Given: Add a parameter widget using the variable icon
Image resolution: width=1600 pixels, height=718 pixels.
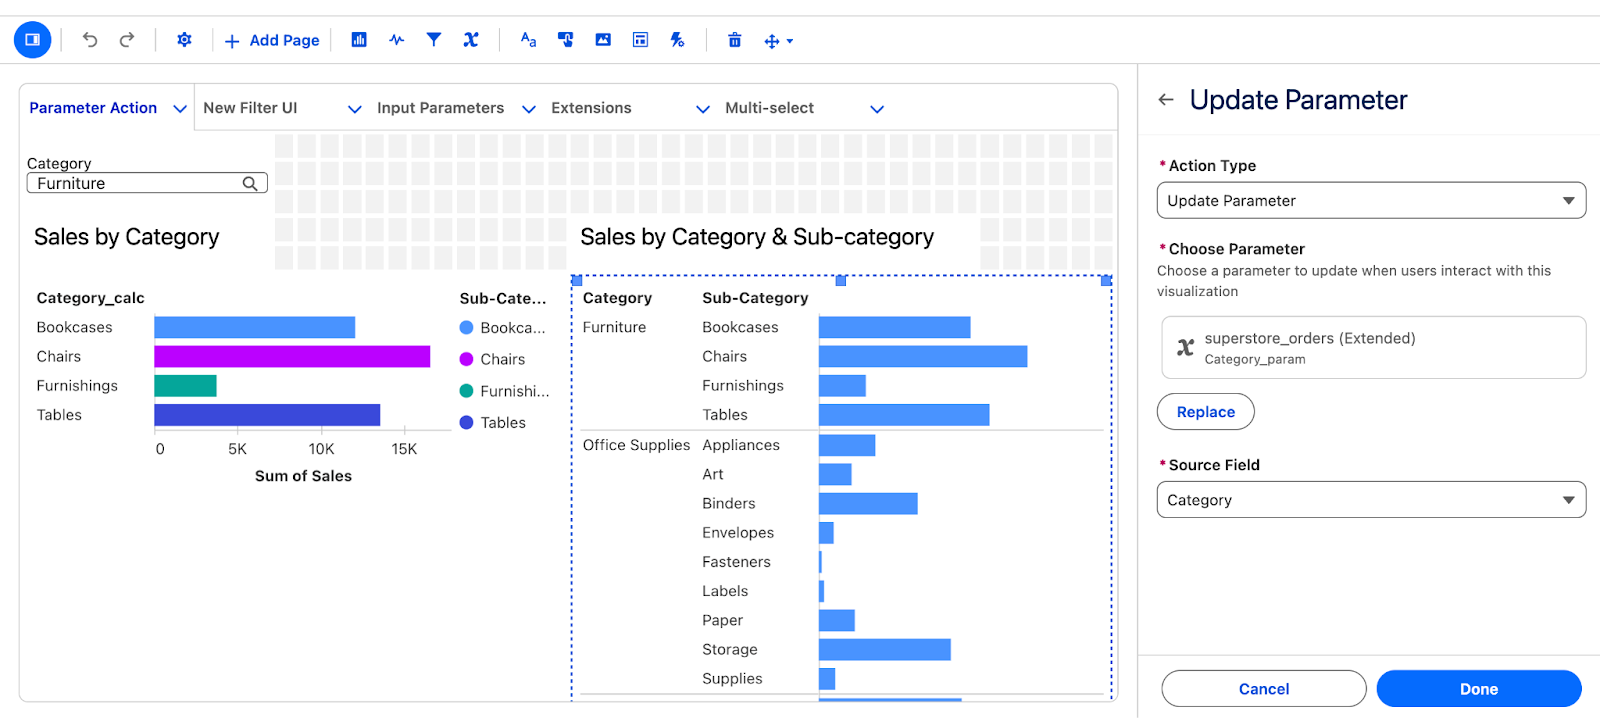Looking at the screenshot, I should click(x=471, y=40).
